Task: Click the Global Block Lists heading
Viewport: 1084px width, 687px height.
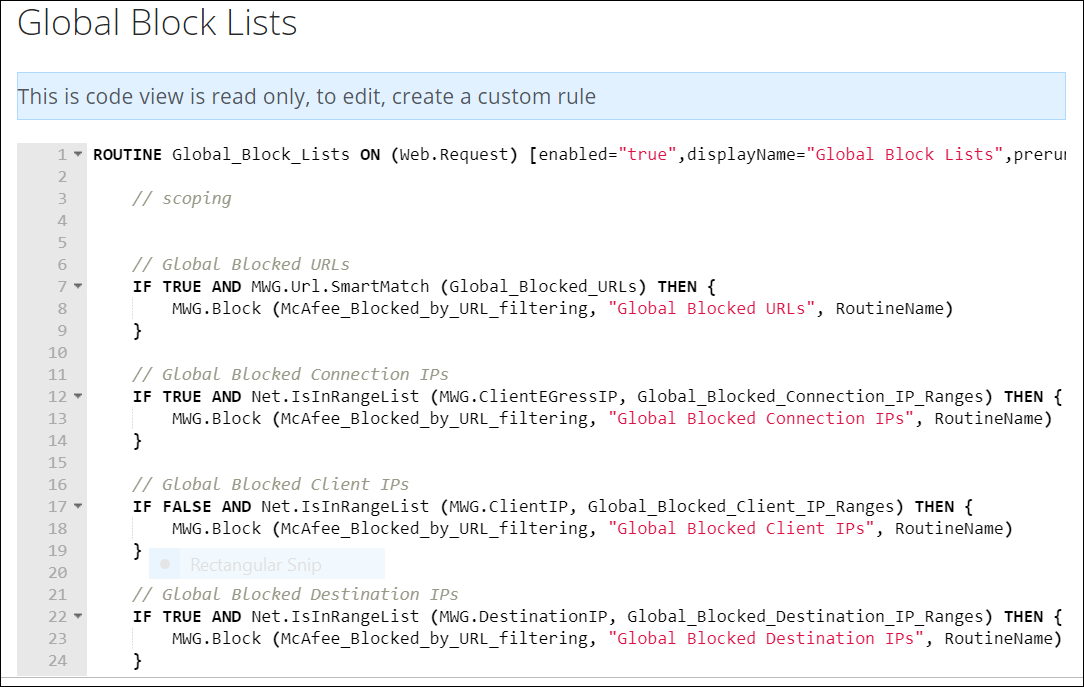Action: pos(157,22)
